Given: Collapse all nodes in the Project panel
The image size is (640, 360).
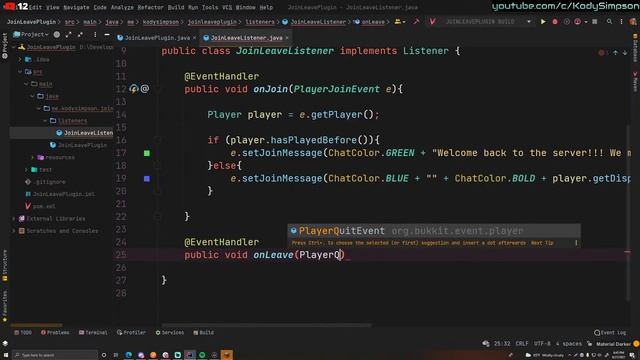Looking at the screenshot, I should point(80,35).
